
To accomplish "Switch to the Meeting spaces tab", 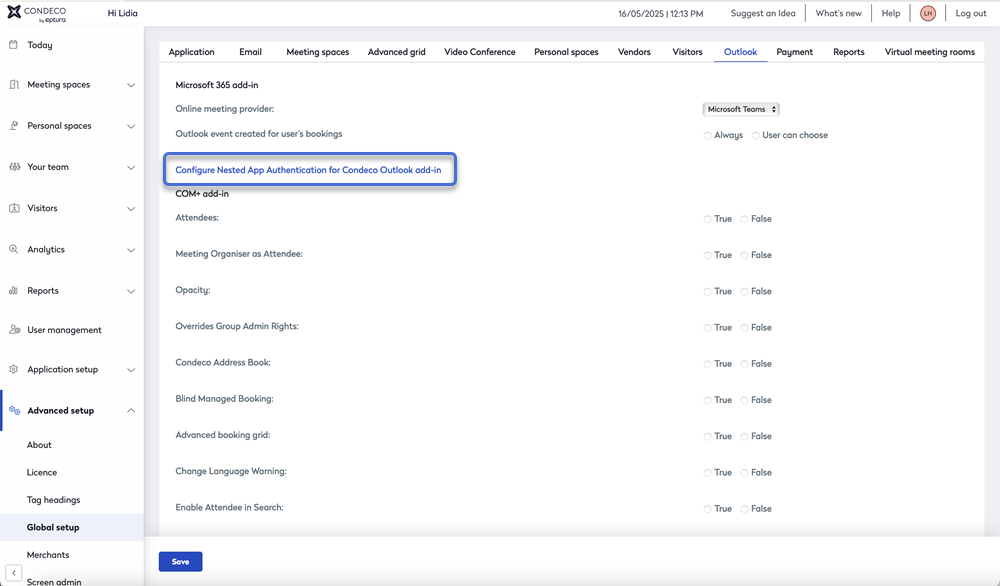I will [318, 52].
